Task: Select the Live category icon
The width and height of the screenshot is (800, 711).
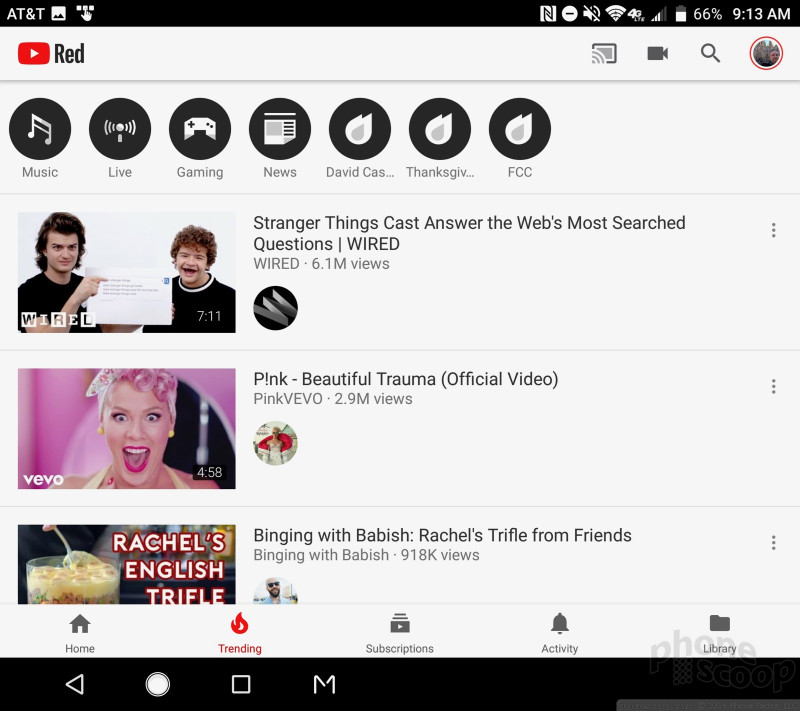Action: (x=120, y=129)
